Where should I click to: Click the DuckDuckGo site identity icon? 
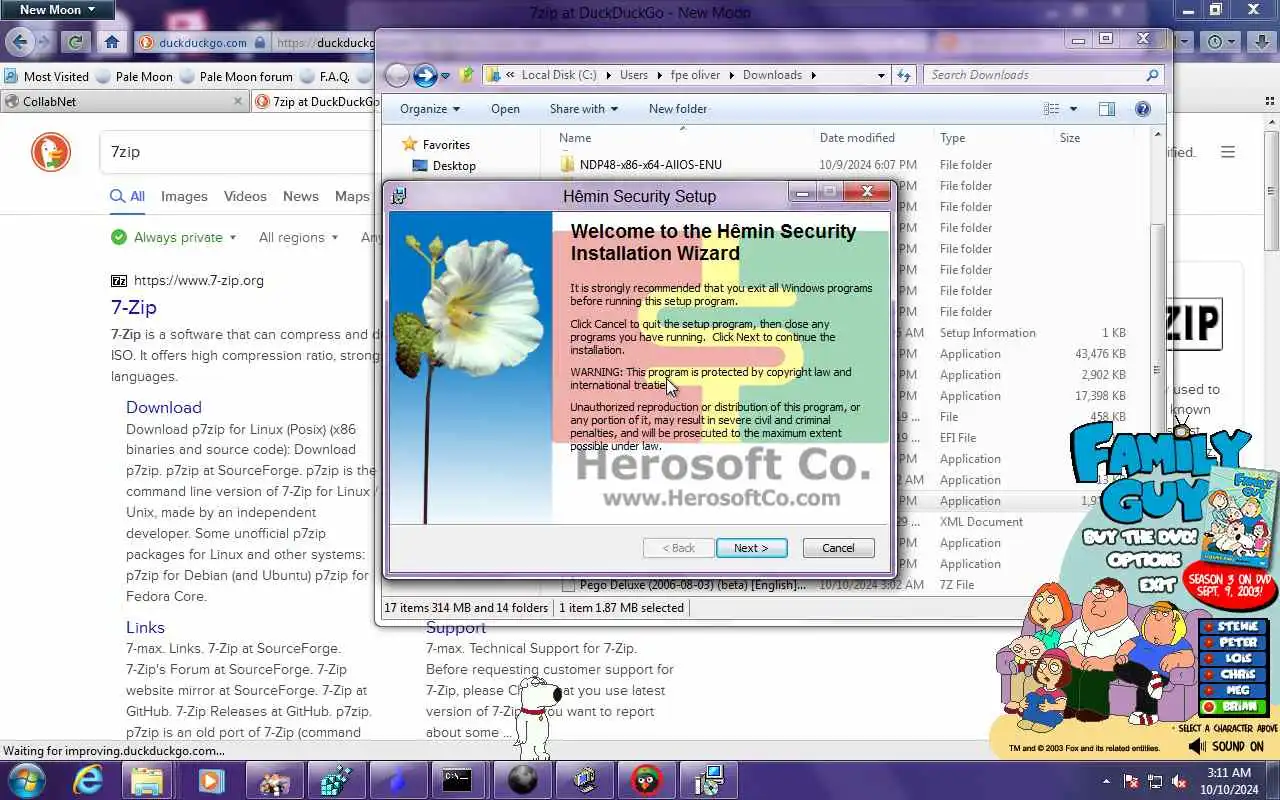tap(146, 43)
